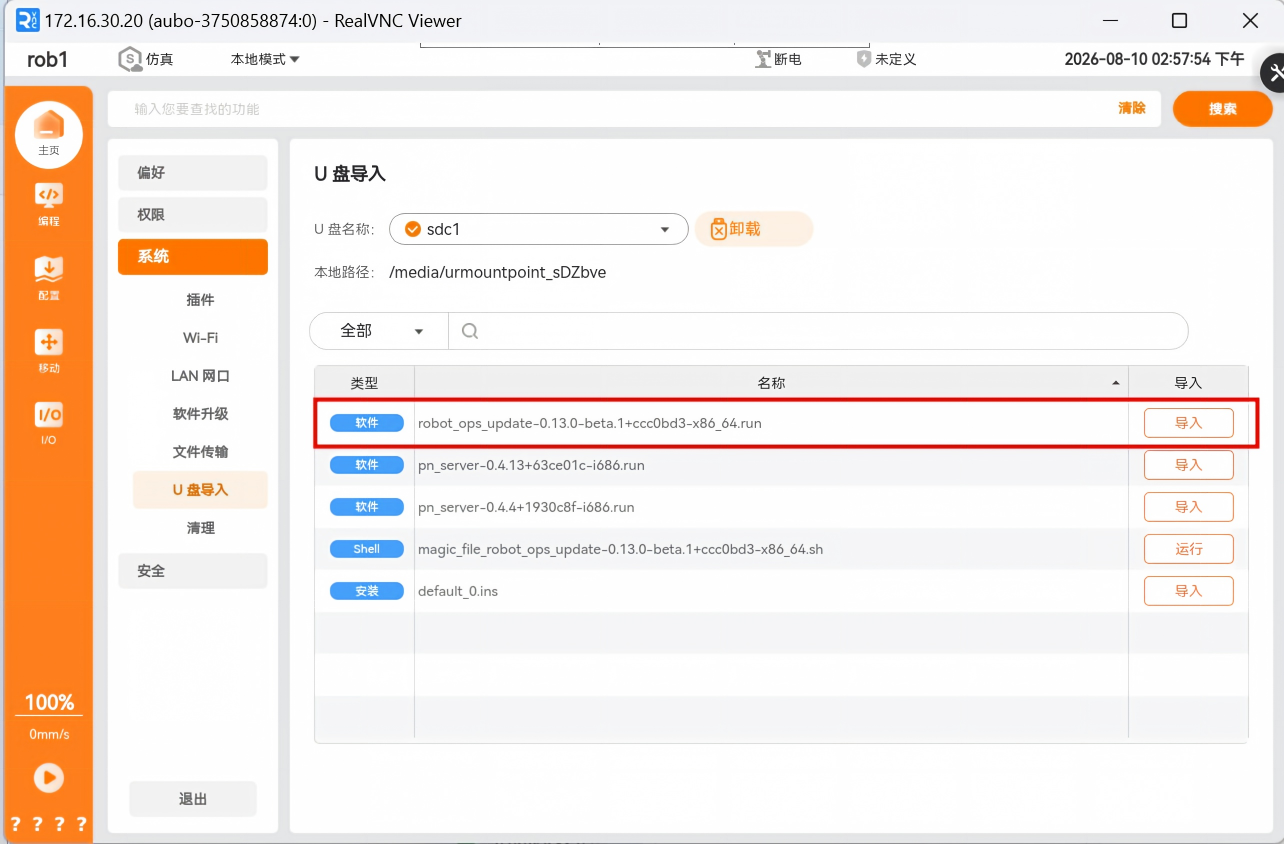Screen dimensions: 1284x844
Task: Go to 文件传输 file transfer
Action: [200, 452]
